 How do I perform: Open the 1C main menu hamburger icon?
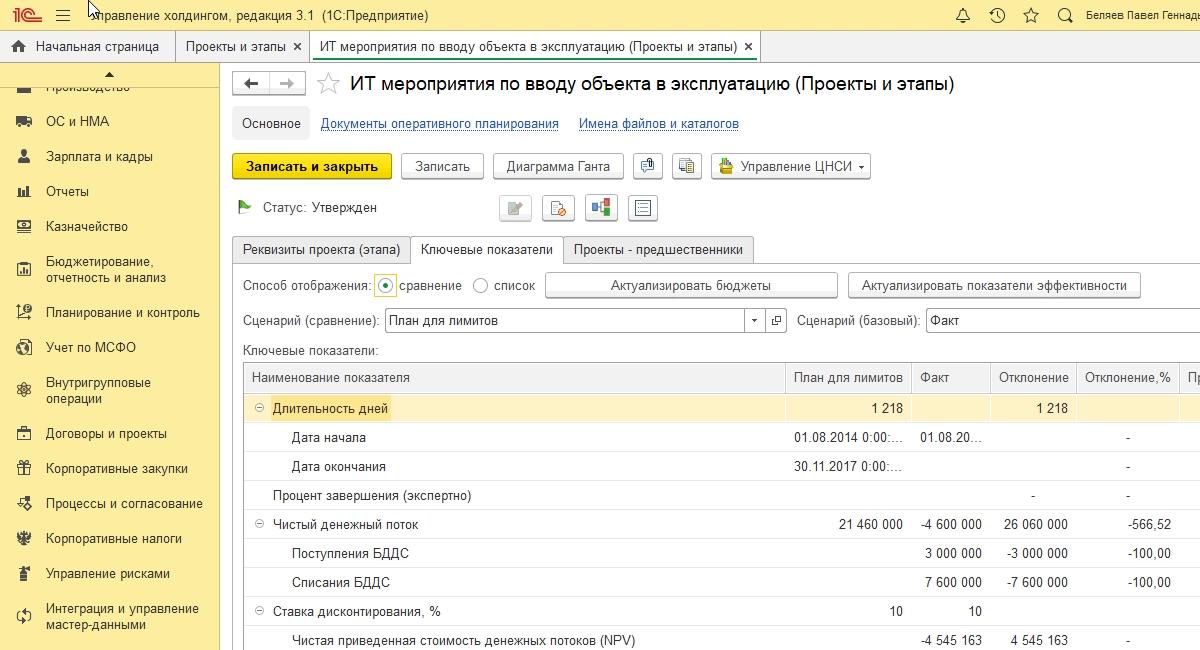pyautogui.click(x=63, y=15)
